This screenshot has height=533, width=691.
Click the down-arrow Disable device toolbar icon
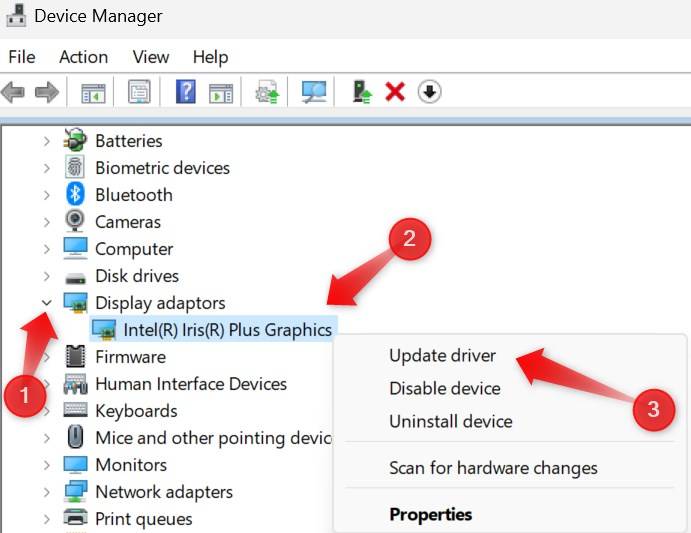[429, 92]
